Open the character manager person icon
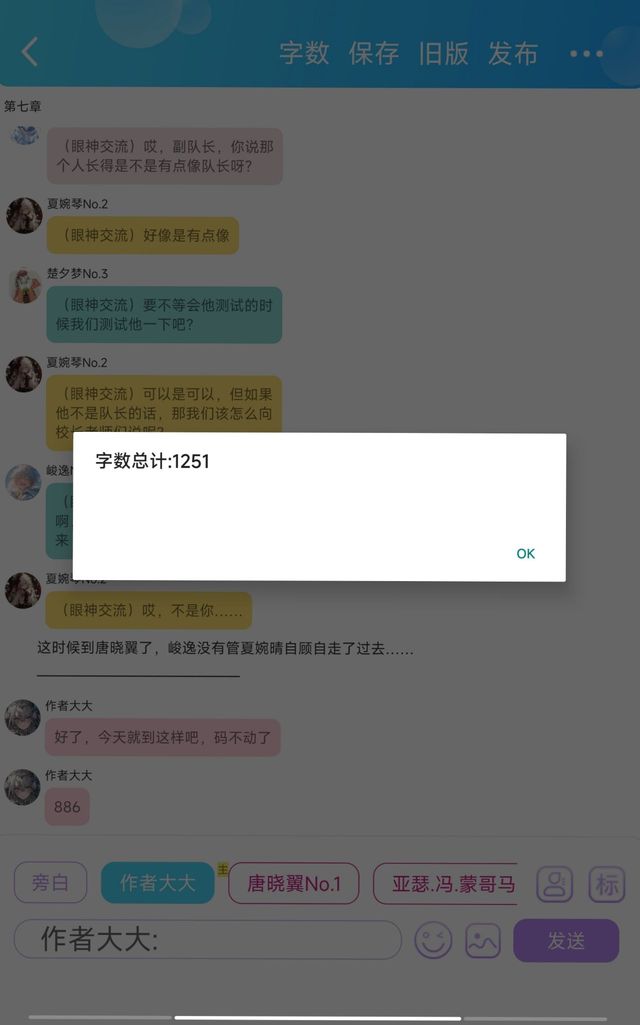 554,884
